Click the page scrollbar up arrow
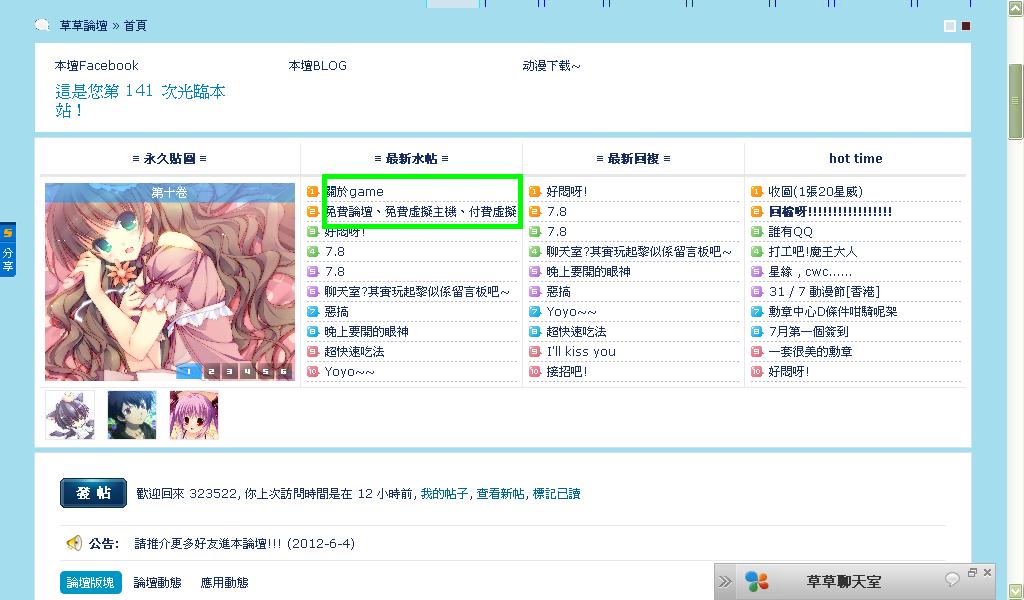 [1016, 8]
